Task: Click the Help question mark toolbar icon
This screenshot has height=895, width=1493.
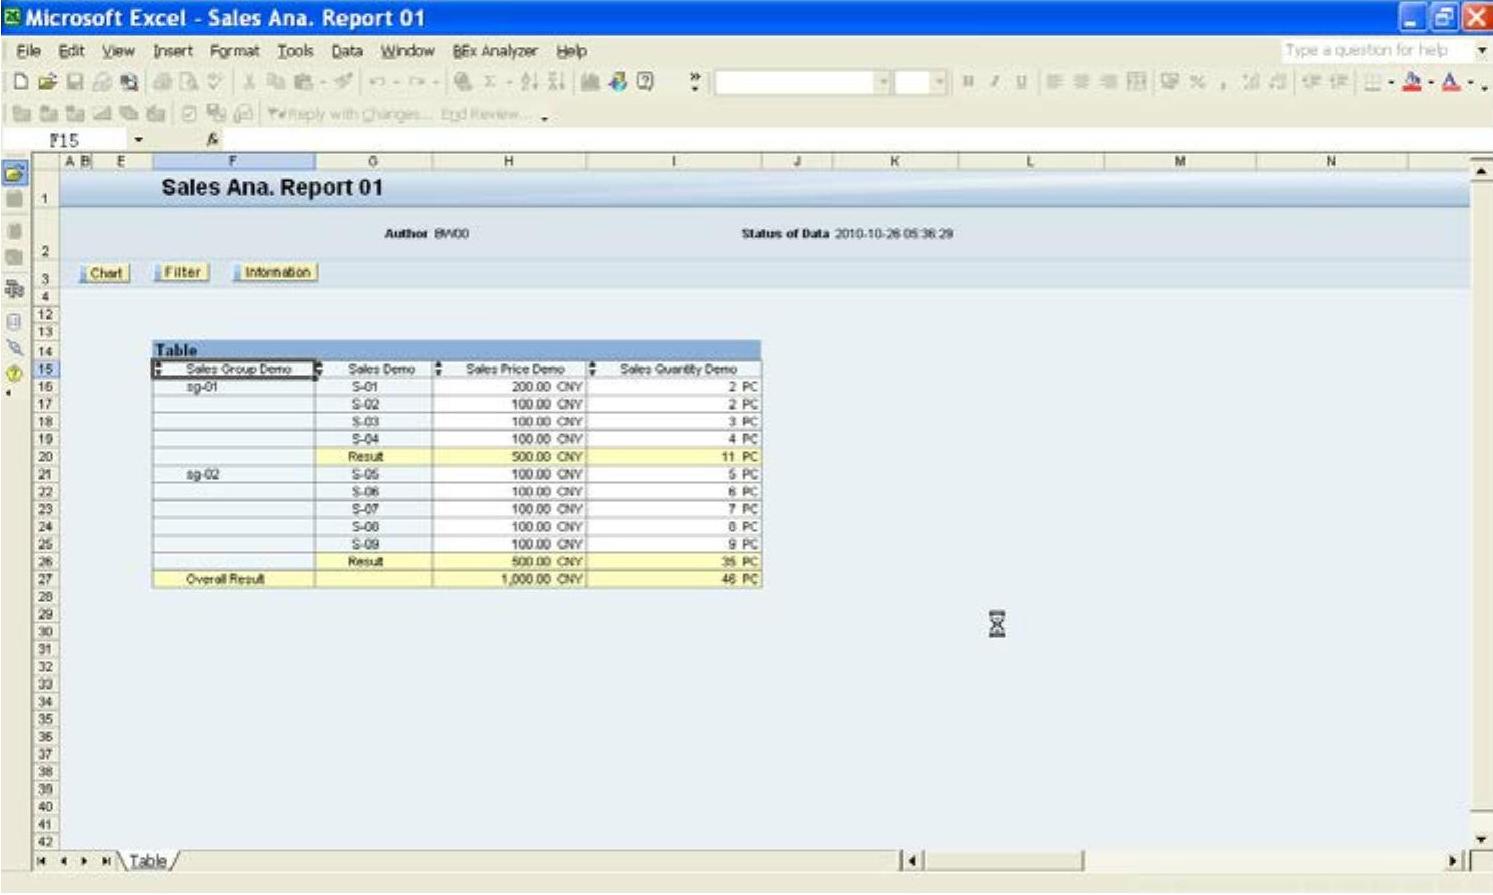Action: [646, 82]
